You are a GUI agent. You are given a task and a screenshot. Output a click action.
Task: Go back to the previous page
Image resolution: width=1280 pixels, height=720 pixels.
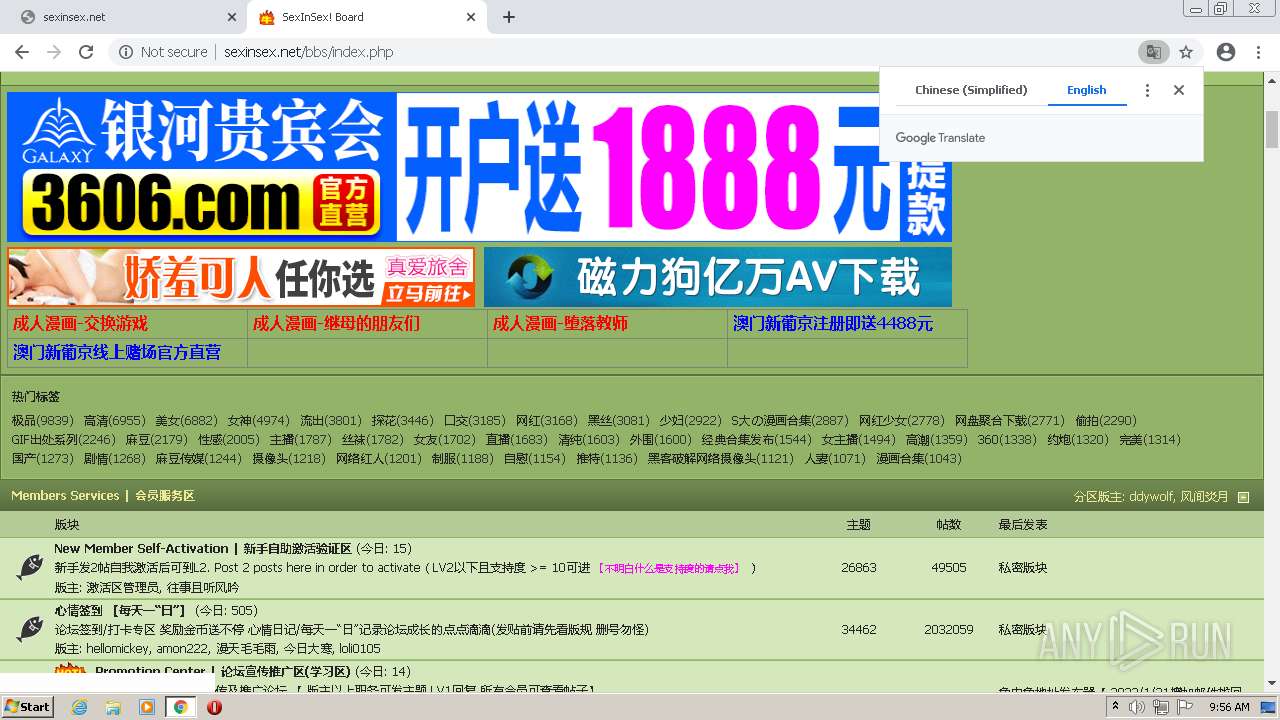tap(22, 52)
